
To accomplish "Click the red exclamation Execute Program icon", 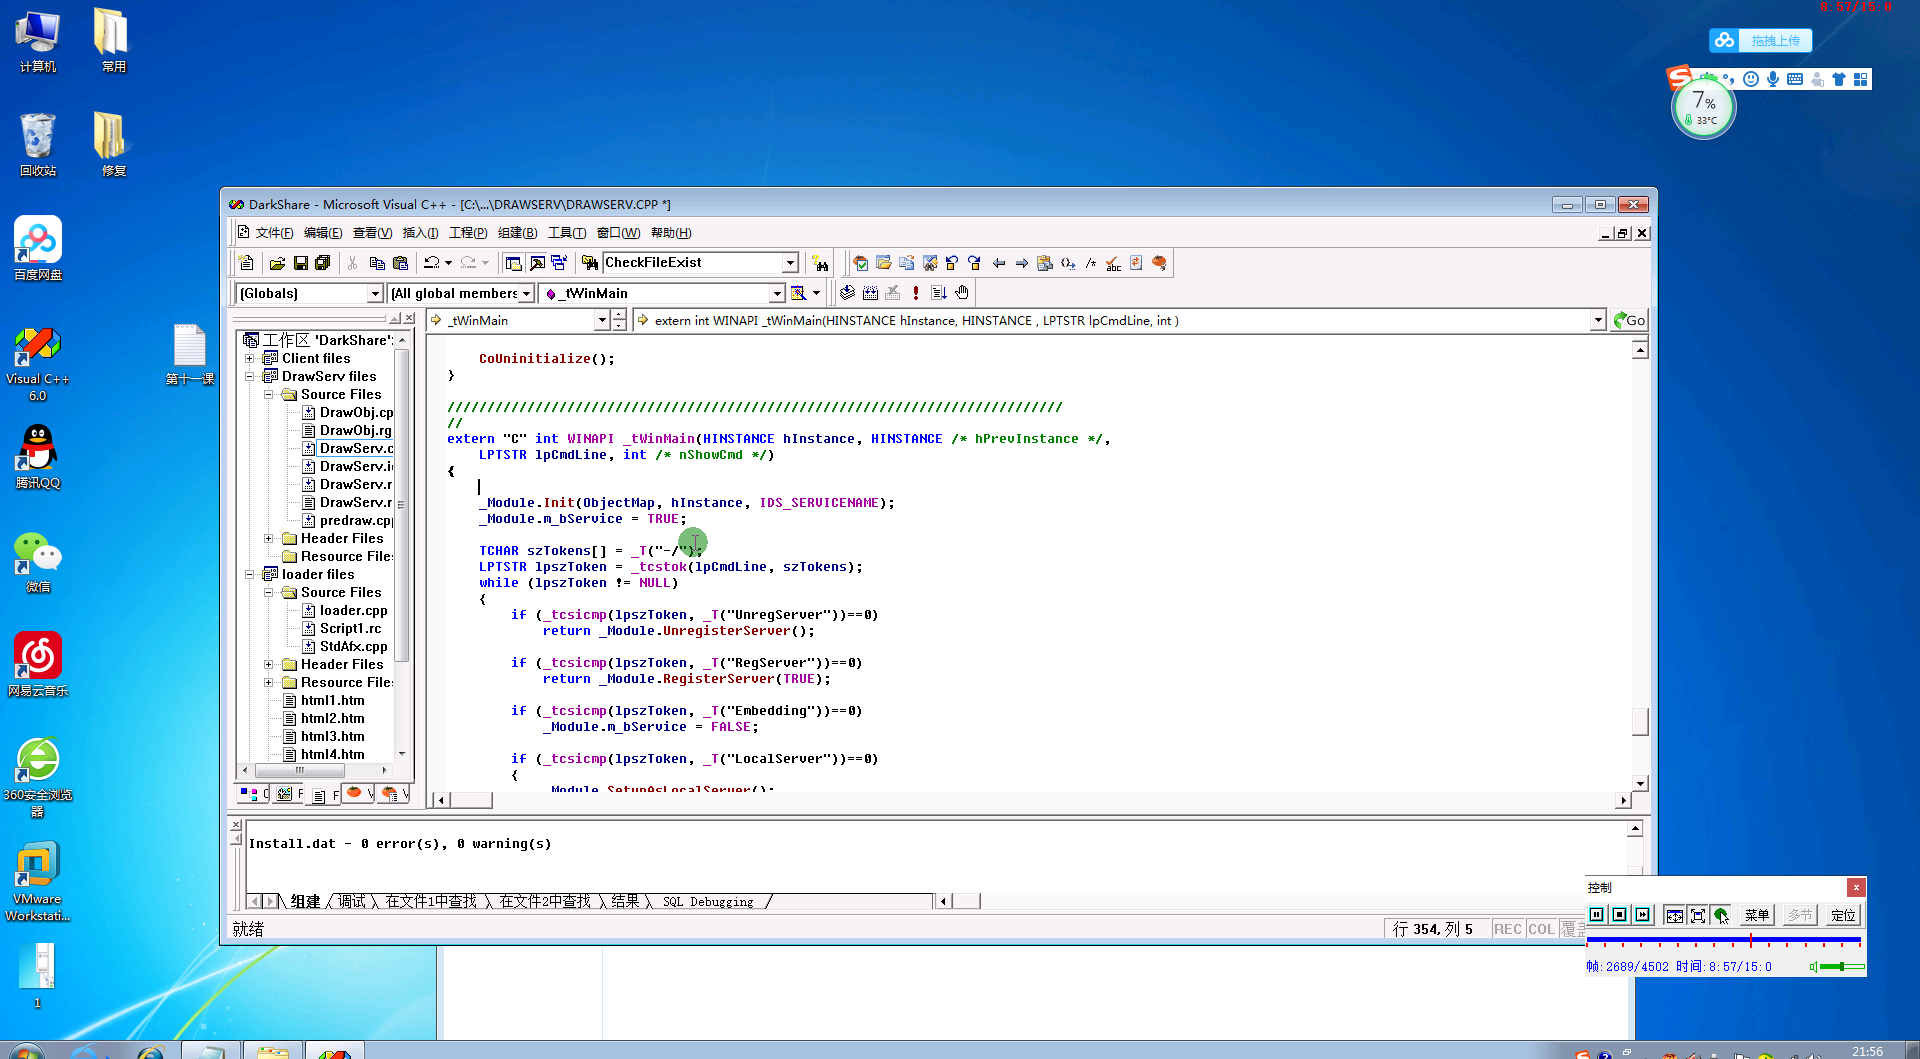I will point(916,293).
